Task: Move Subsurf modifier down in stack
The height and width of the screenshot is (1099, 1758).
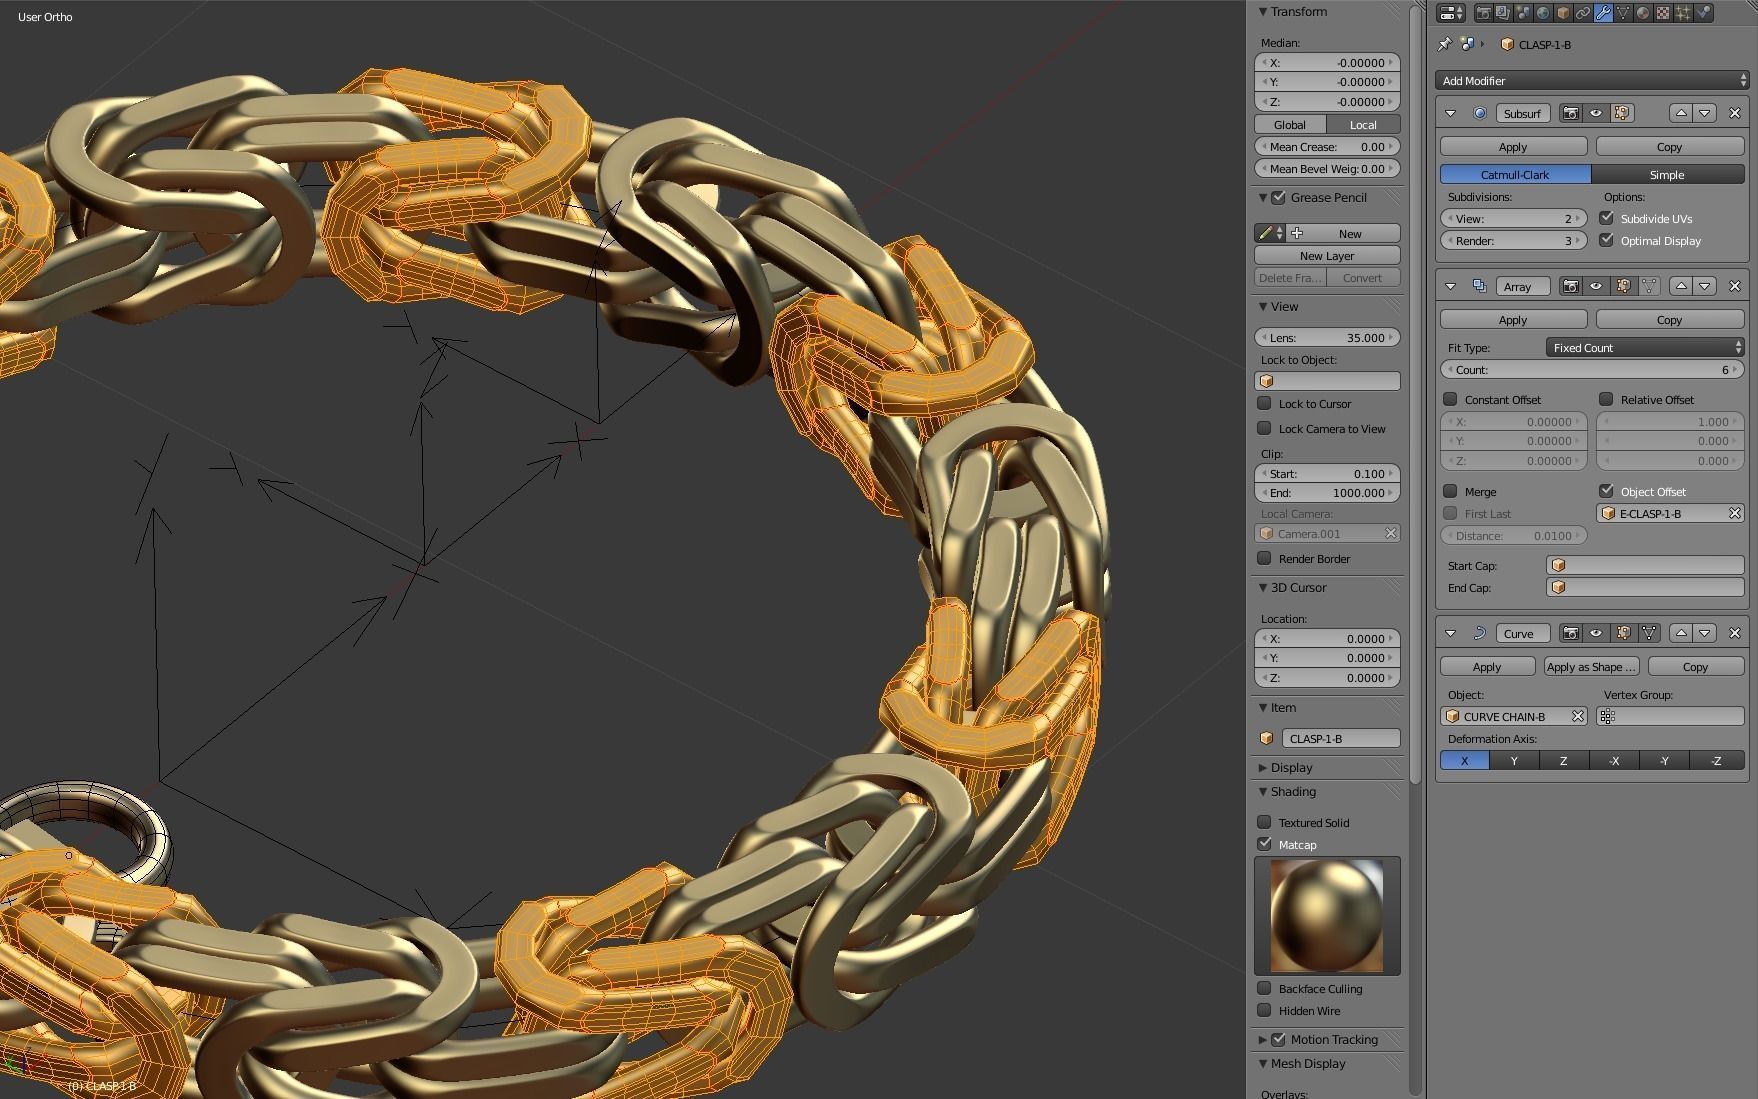Action: point(1705,113)
